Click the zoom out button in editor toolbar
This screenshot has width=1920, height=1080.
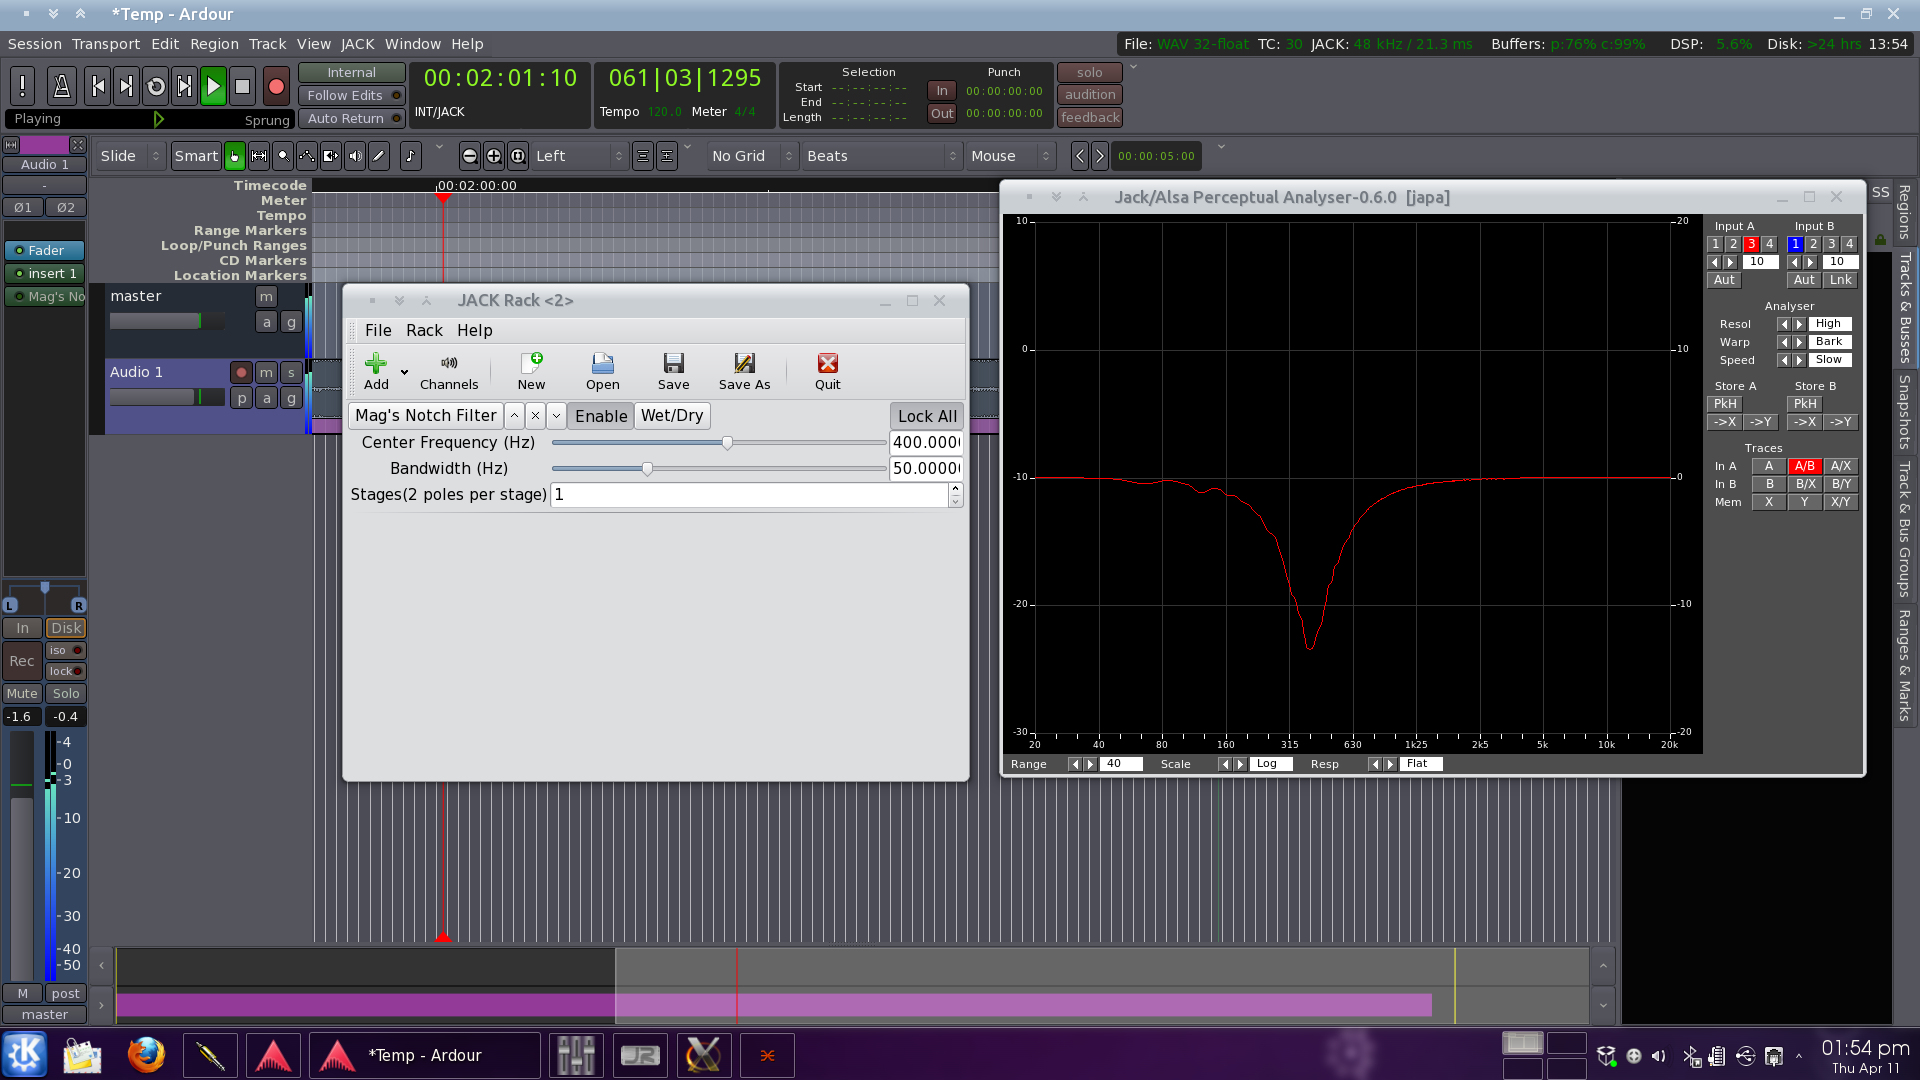[469, 156]
